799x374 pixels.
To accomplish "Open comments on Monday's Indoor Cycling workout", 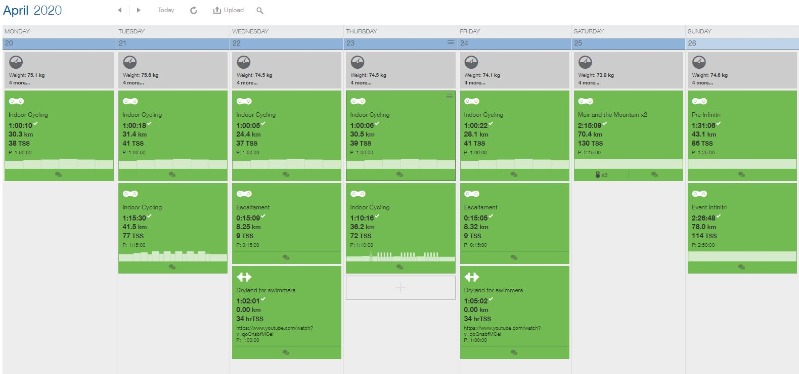I will (x=59, y=174).
